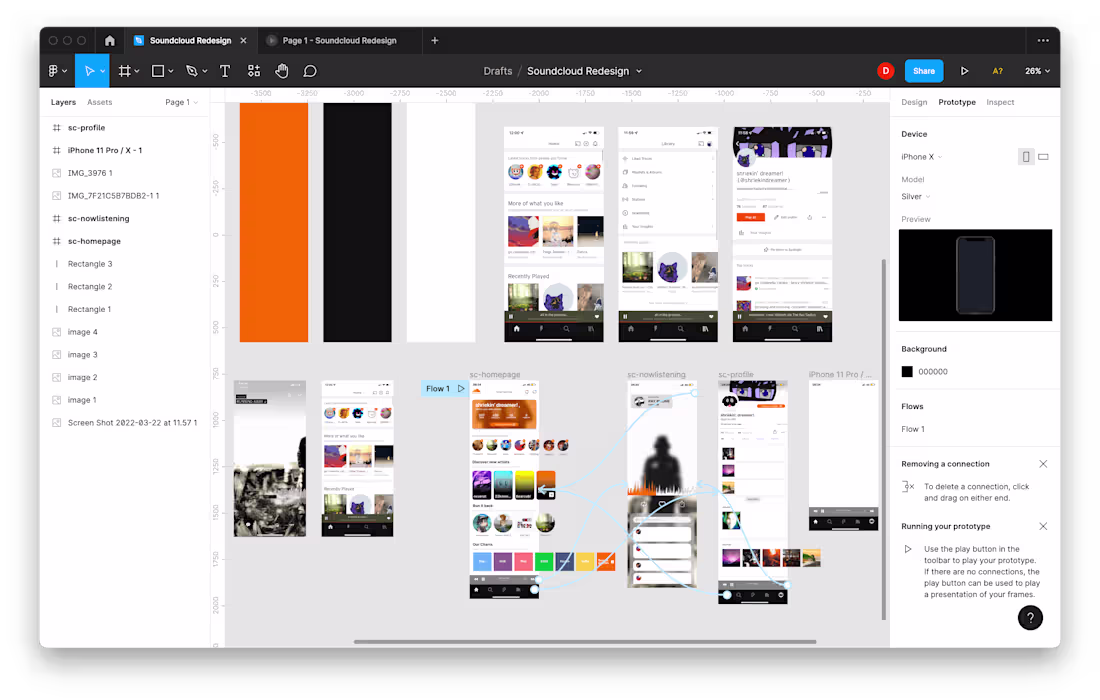1100x700 pixels.
Task: Open the Comment tool
Action: click(309, 70)
